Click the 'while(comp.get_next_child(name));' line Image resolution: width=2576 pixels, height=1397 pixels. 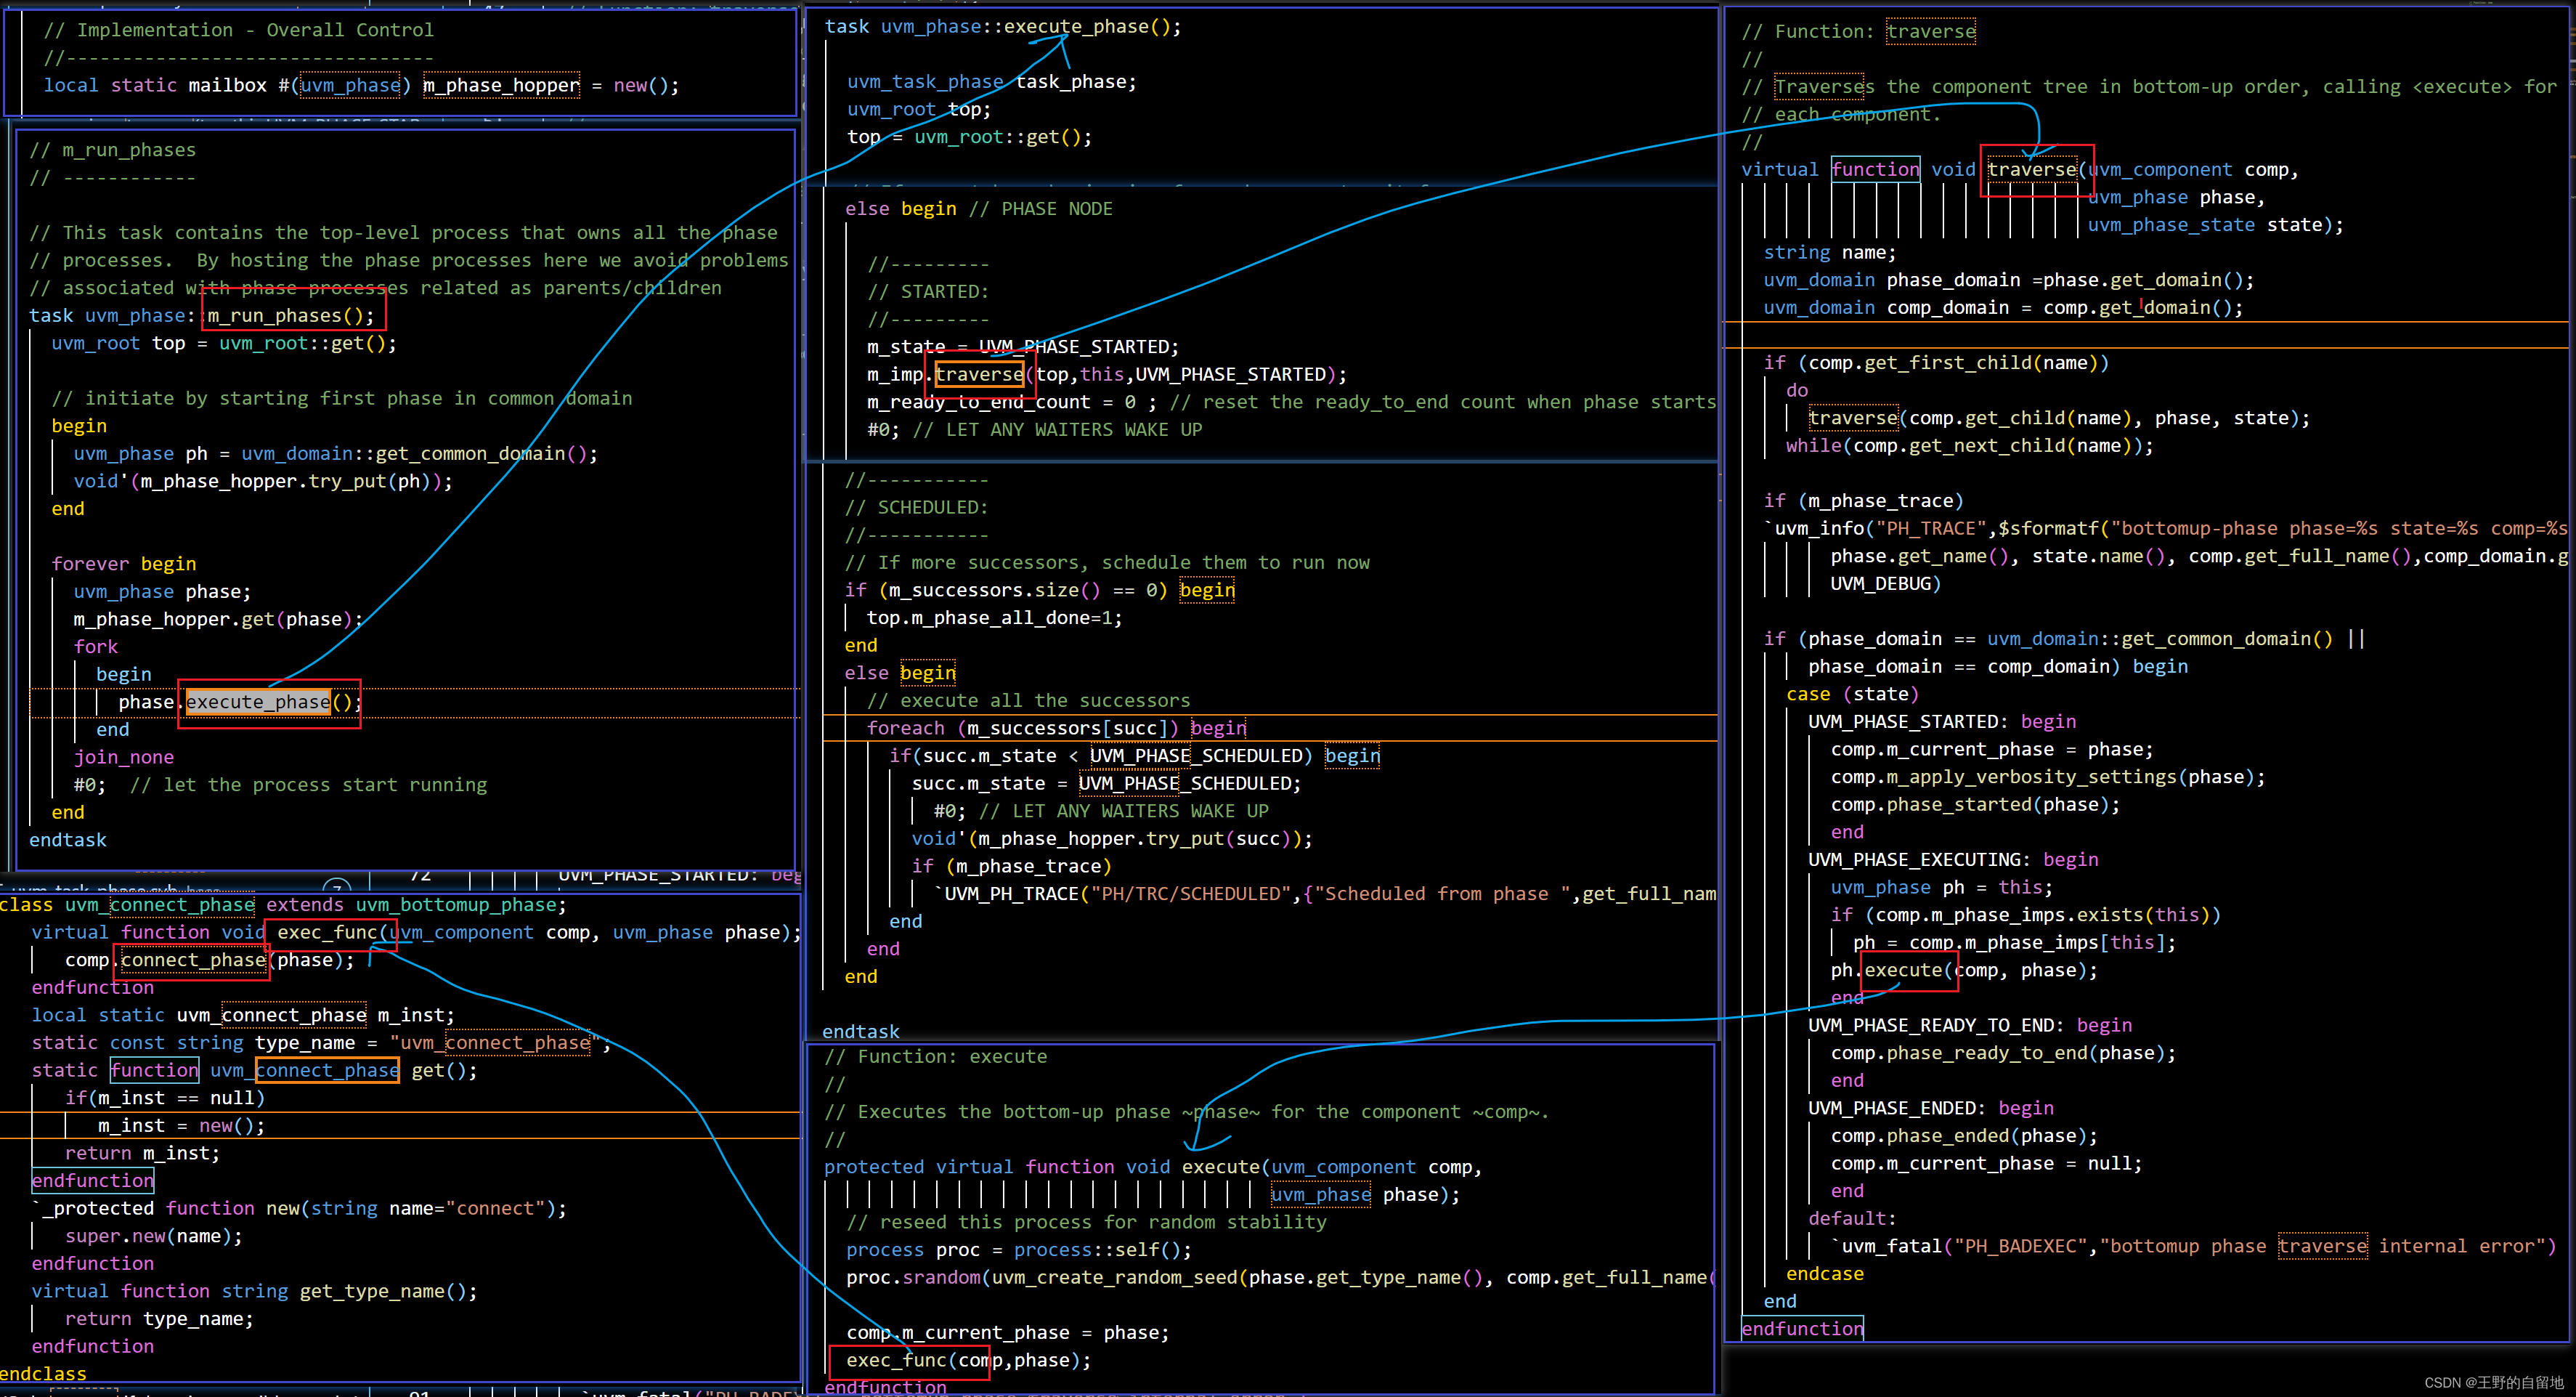click(x=1970, y=446)
